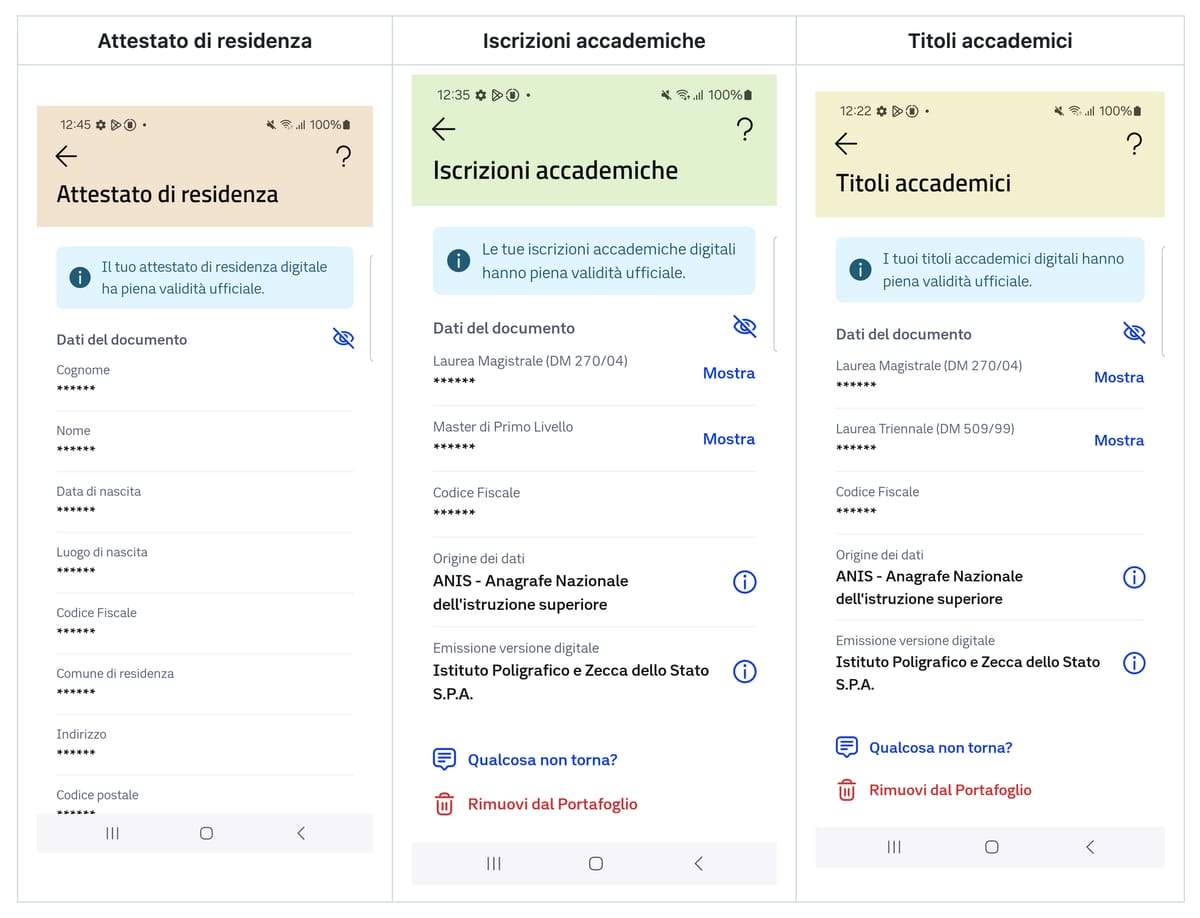Tap back arrow on Iscrizioni accademiche screen
1200x918 pixels.
coord(444,129)
